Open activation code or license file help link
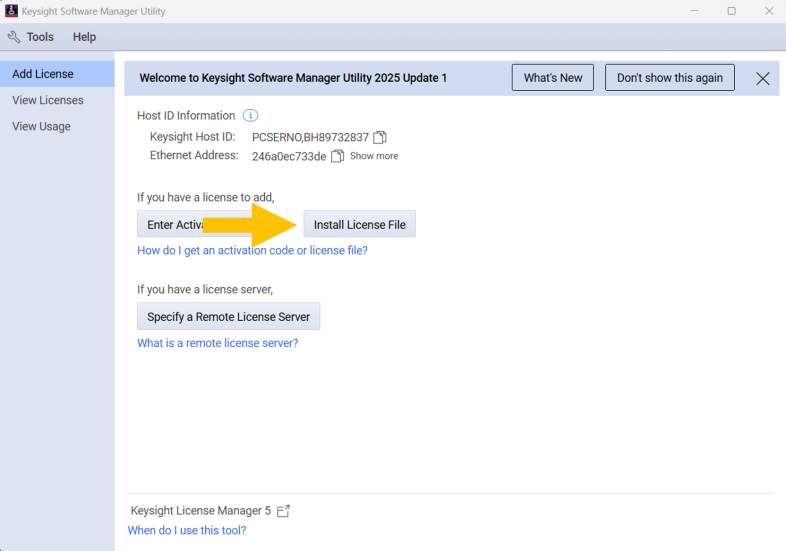The height and width of the screenshot is (551, 786). (x=252, y=250)
